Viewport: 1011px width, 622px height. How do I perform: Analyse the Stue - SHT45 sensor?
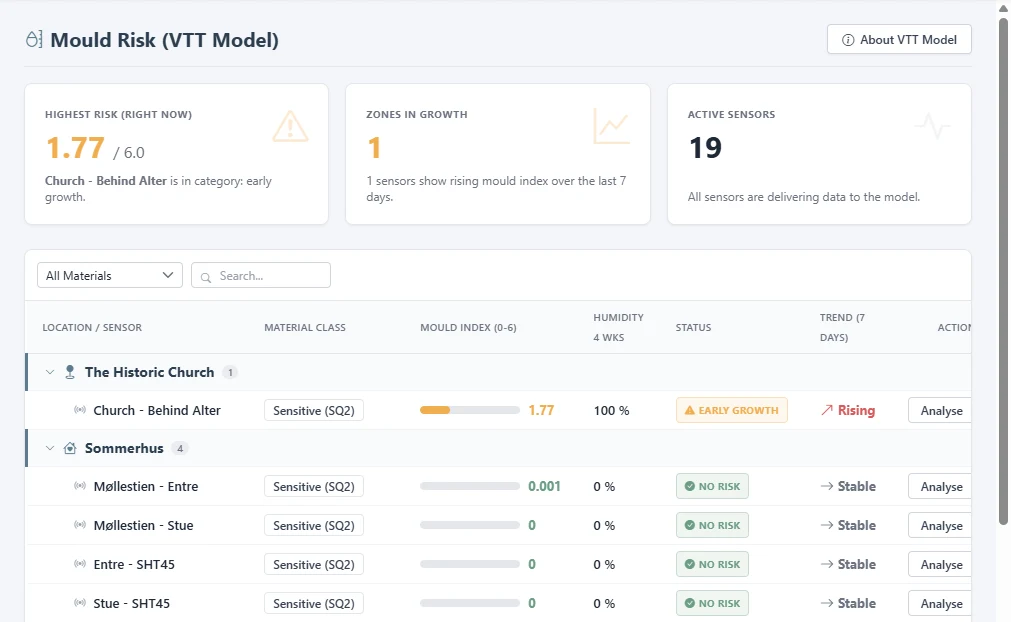click(x=941, y=604)
